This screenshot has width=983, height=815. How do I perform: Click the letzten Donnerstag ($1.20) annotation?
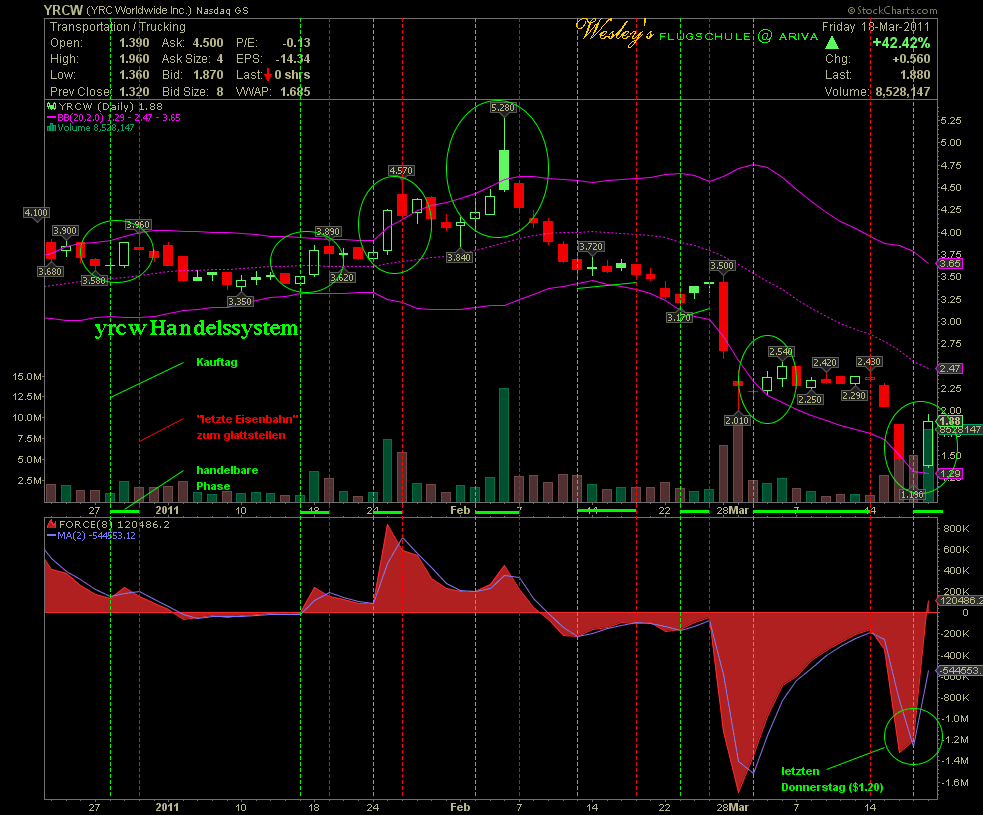(x=831, y=780)
